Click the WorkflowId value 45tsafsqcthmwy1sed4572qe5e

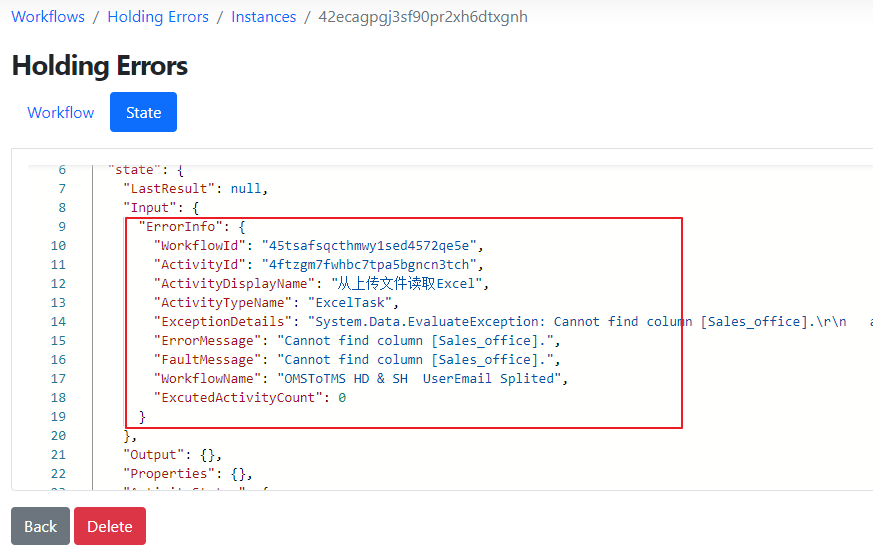(x=369, y=246)
